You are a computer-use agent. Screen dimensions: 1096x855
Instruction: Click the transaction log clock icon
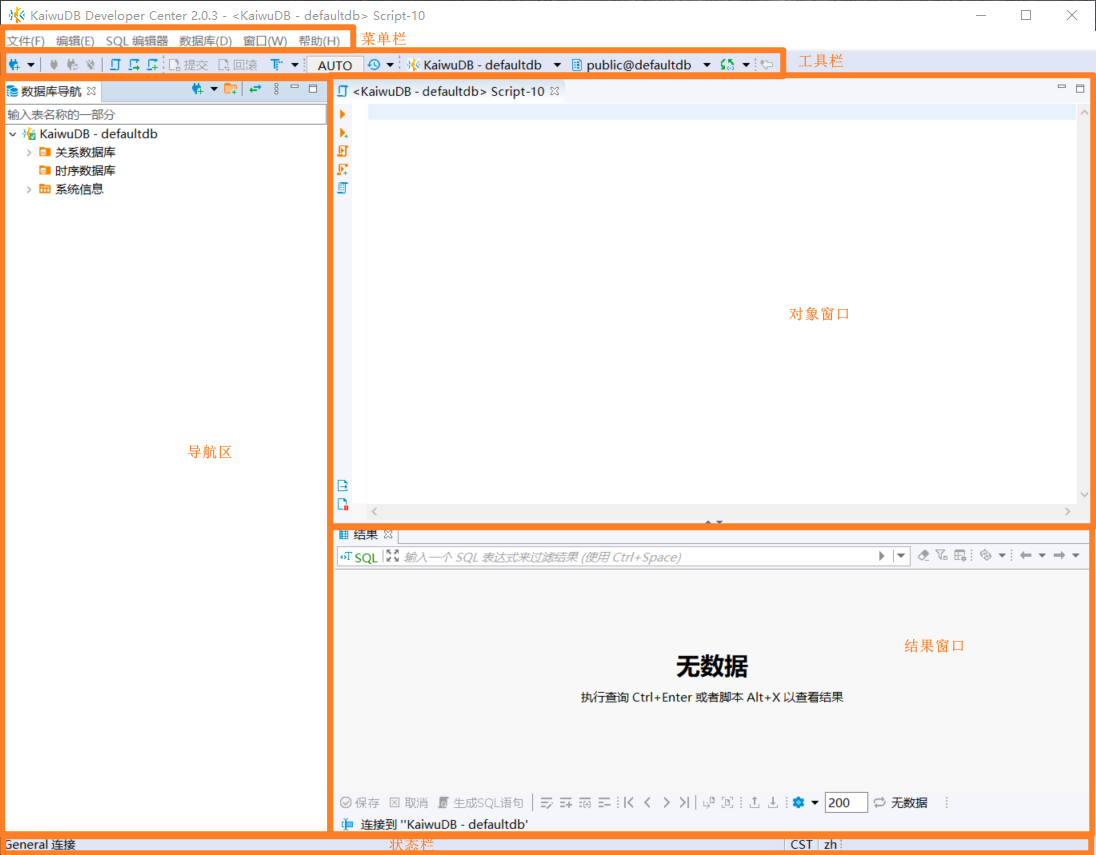coord(374,65)
